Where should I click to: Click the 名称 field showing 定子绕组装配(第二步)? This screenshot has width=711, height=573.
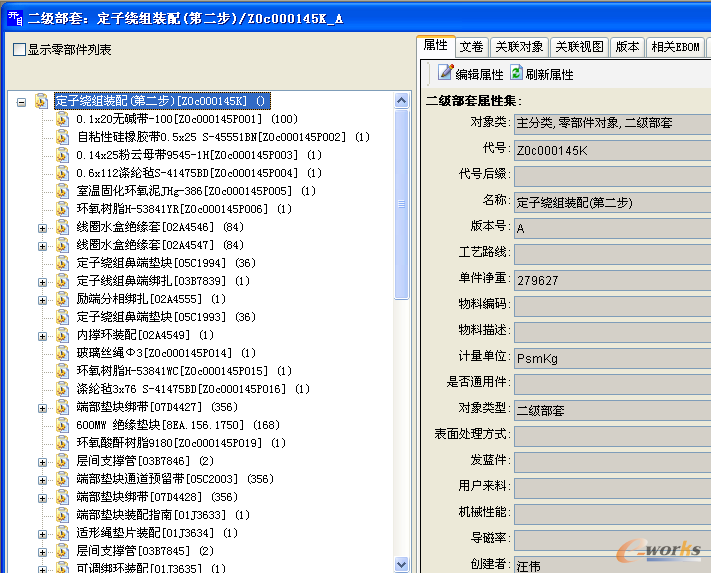pyautogui.click(x=610, y=202)
